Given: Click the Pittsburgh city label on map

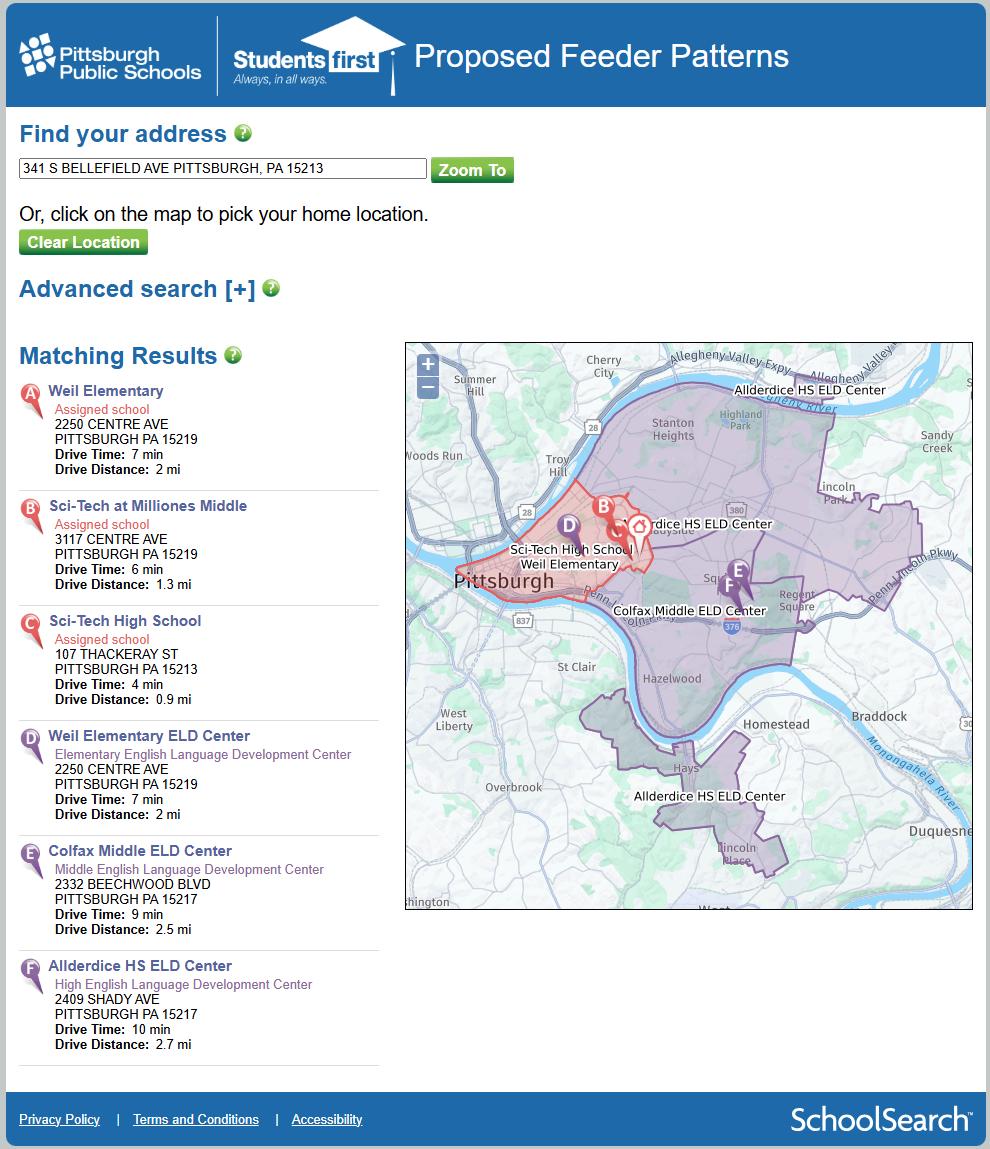Looking at the screenshot, I should click(x=503, y=581).
